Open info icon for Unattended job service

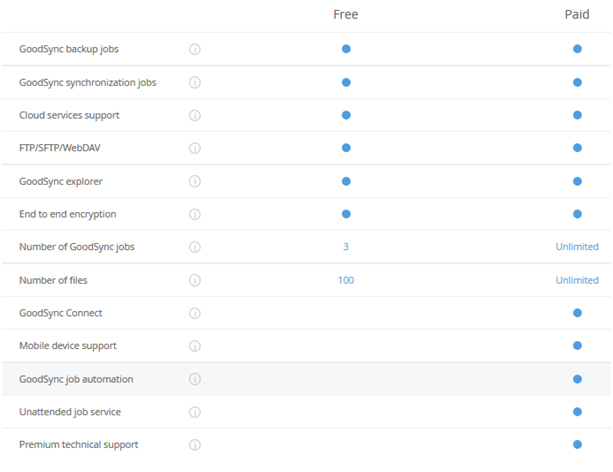click(x=195, y=412)
